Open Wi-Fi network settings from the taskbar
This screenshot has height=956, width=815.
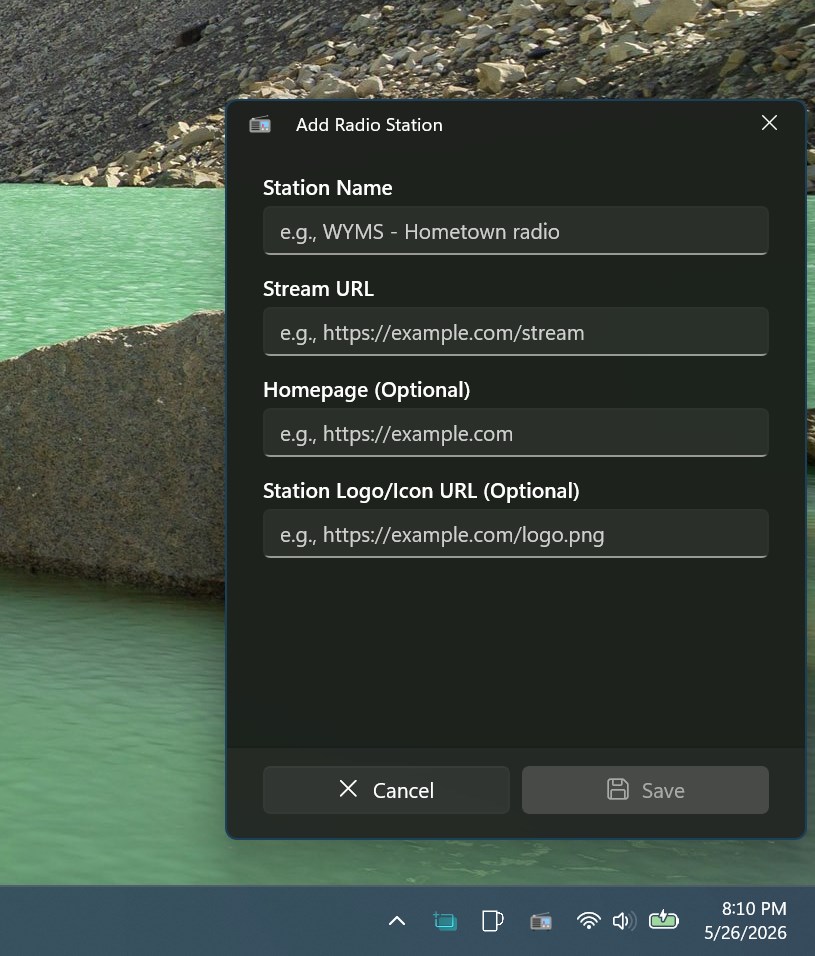(x=588, y=921)
